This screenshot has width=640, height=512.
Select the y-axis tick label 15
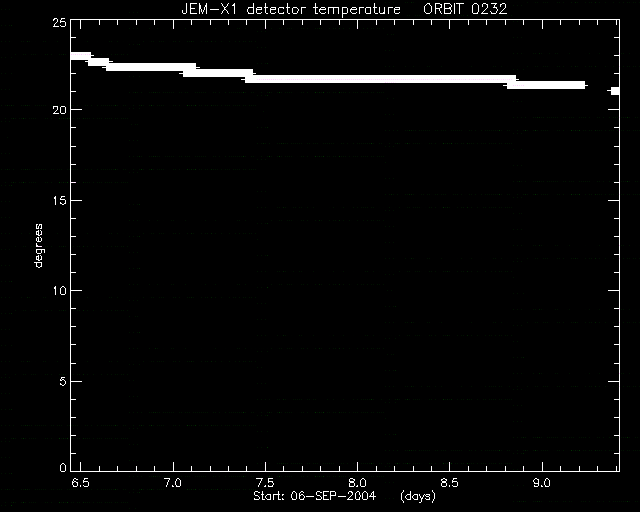click(59, 200)
